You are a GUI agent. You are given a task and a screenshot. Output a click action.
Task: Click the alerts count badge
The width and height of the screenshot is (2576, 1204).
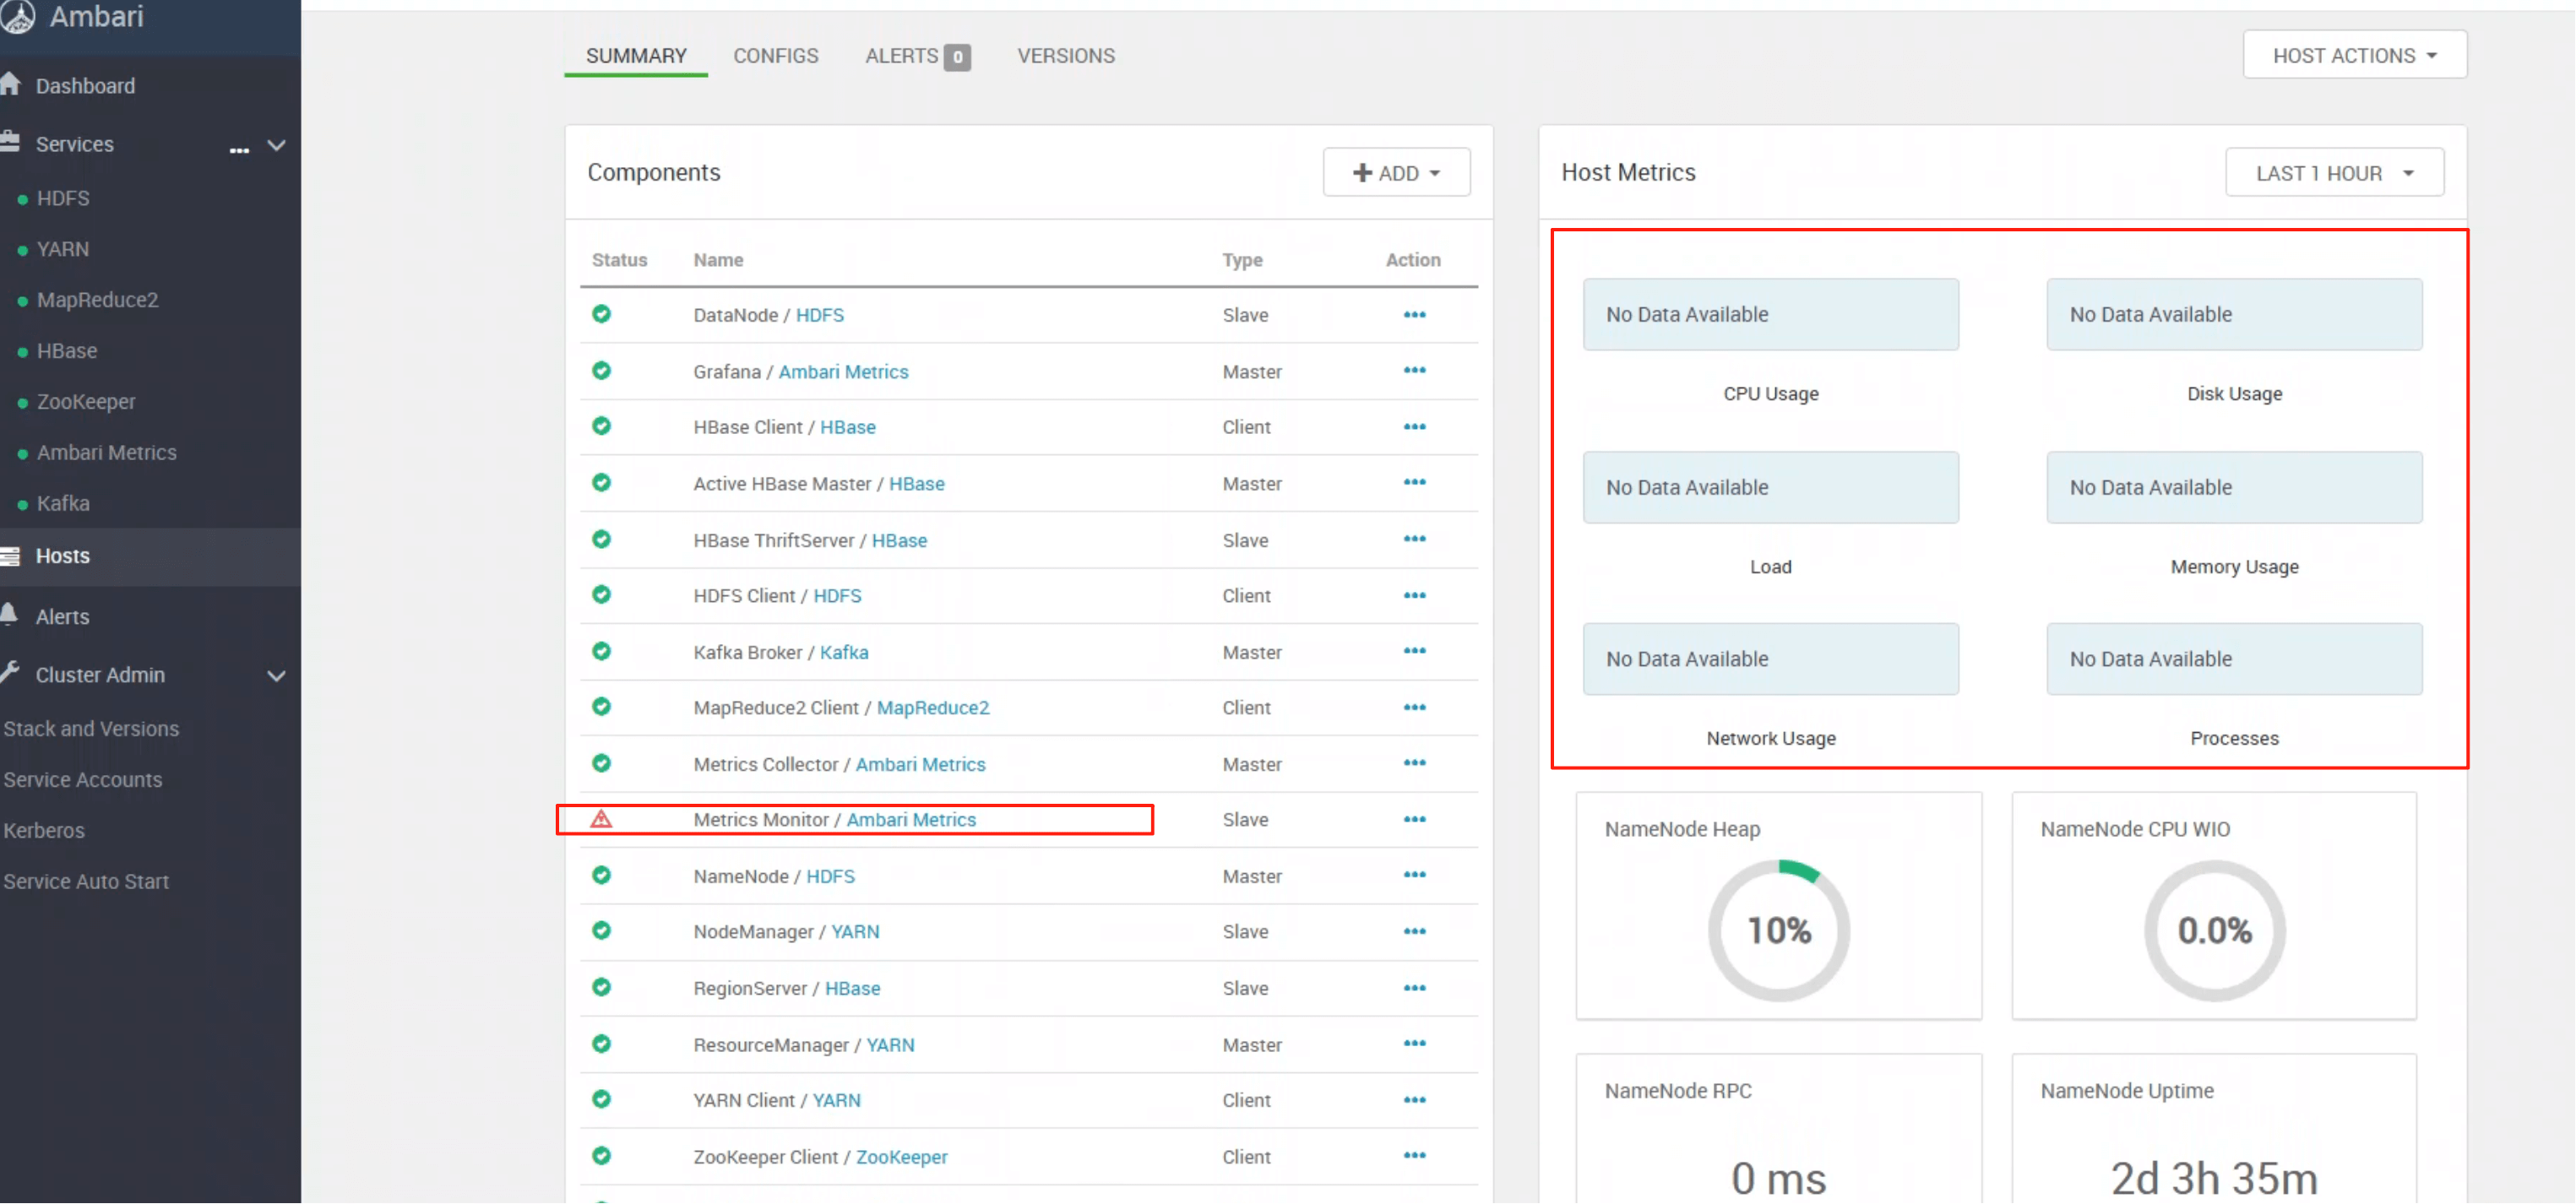(x=957, y=58)
